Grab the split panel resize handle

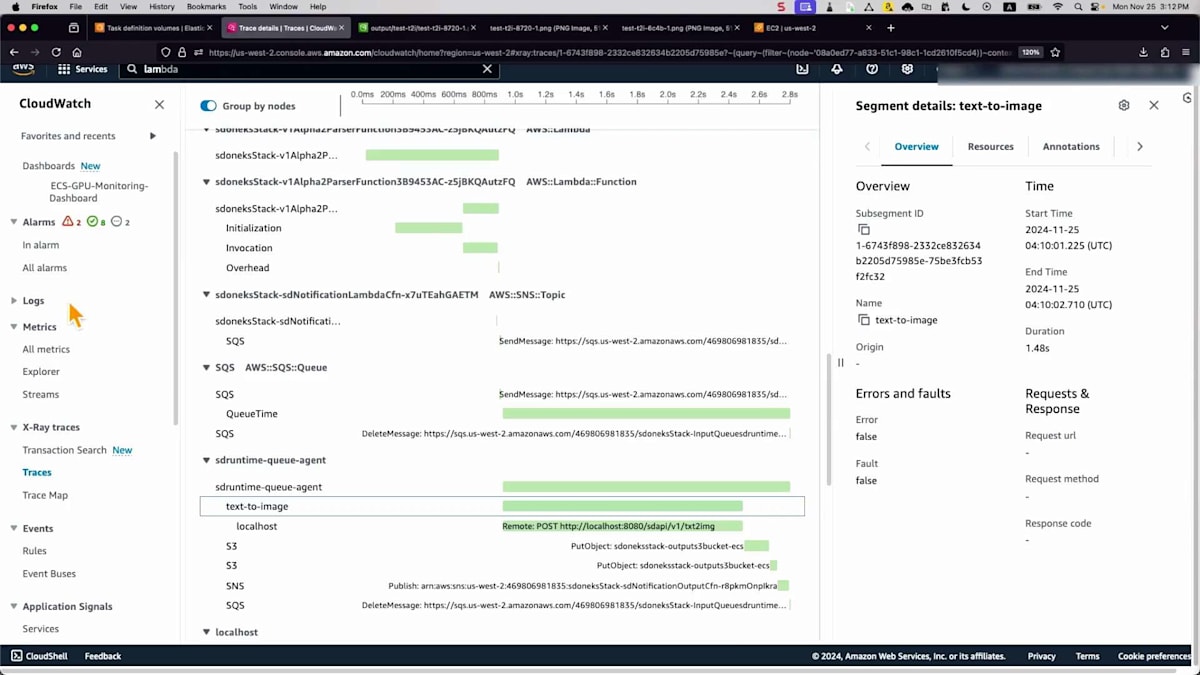[840, 363]
